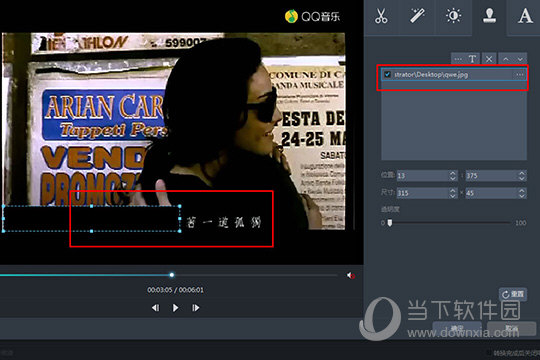The height and width of the screenshot is (360, 540).
Task: Toggle mute speaker icon
Action: [351, 275]
